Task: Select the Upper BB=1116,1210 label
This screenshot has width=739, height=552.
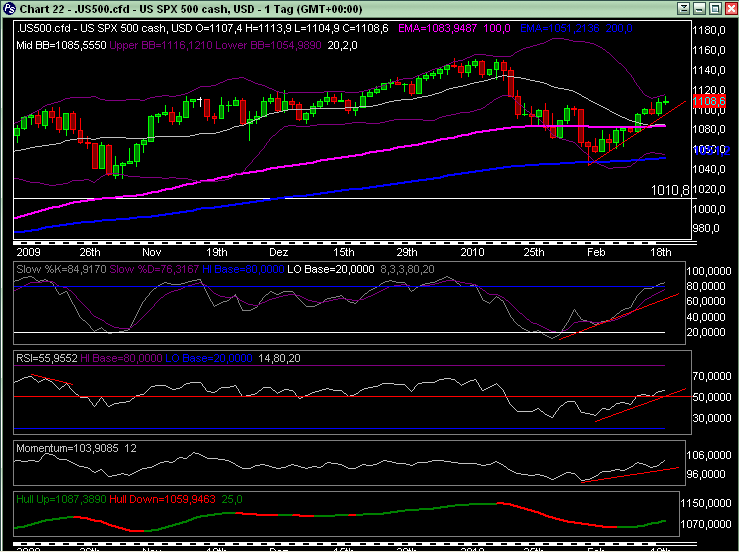Action: pos(159,45)
